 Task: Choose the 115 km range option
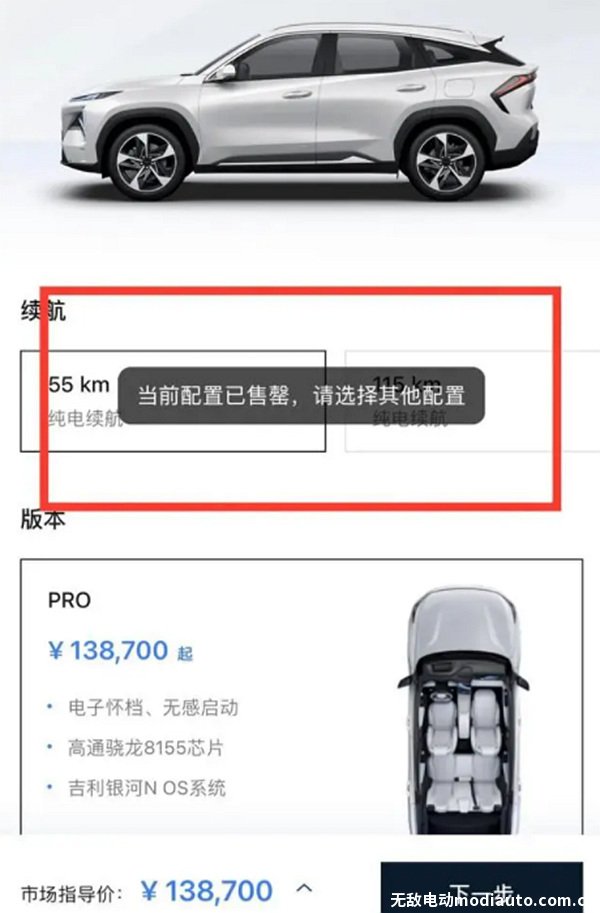(472, 401)
